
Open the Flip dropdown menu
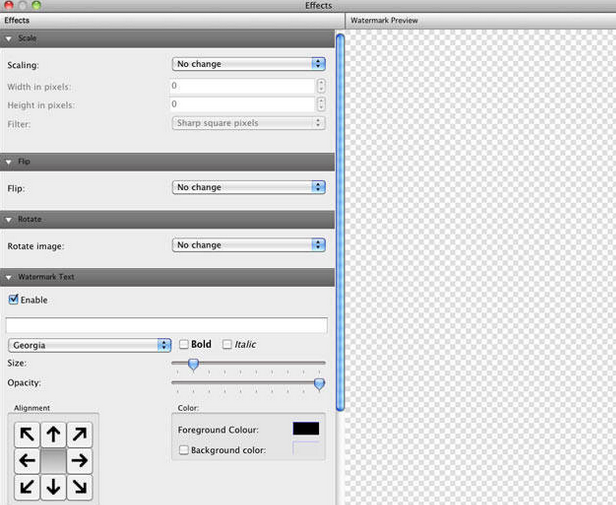[x=248, y=187]
